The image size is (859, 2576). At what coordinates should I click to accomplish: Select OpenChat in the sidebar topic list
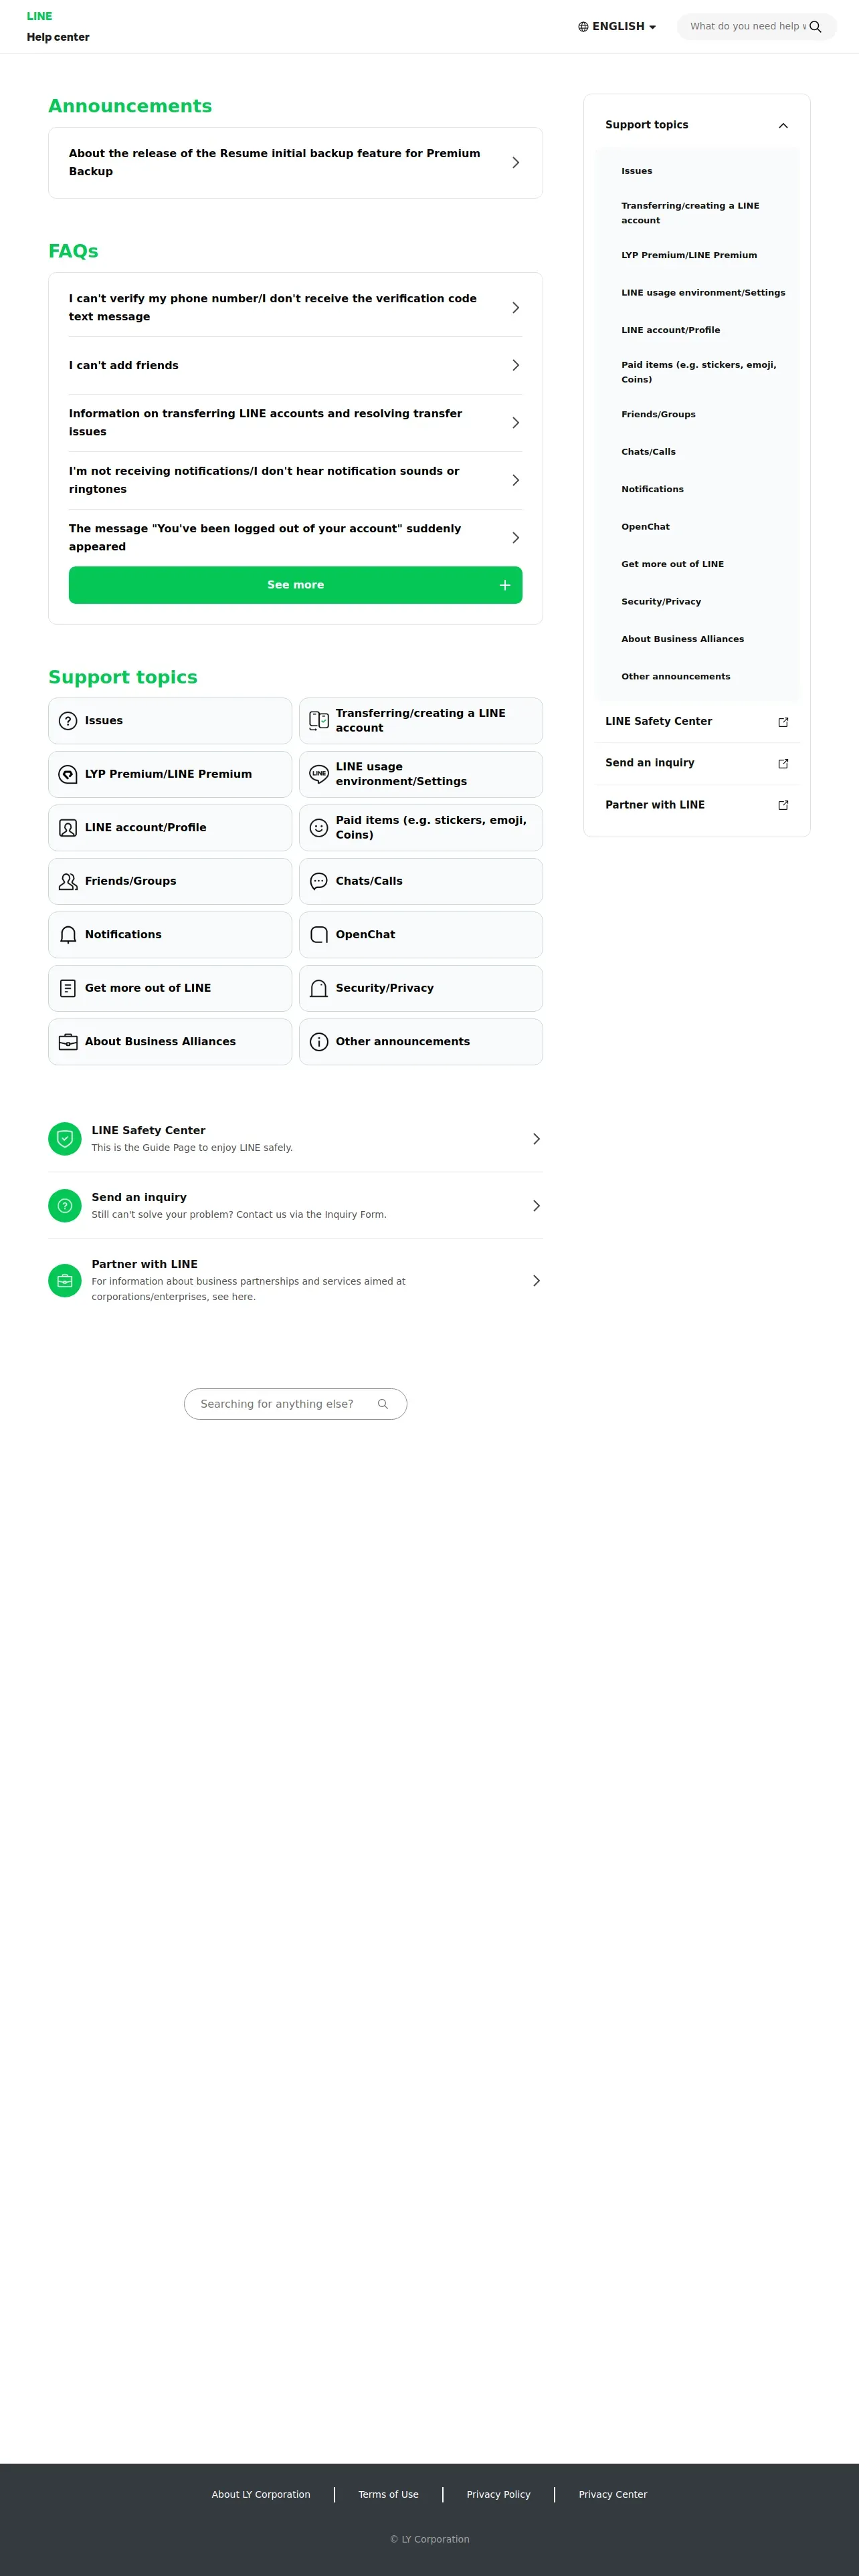pos(645,526)
